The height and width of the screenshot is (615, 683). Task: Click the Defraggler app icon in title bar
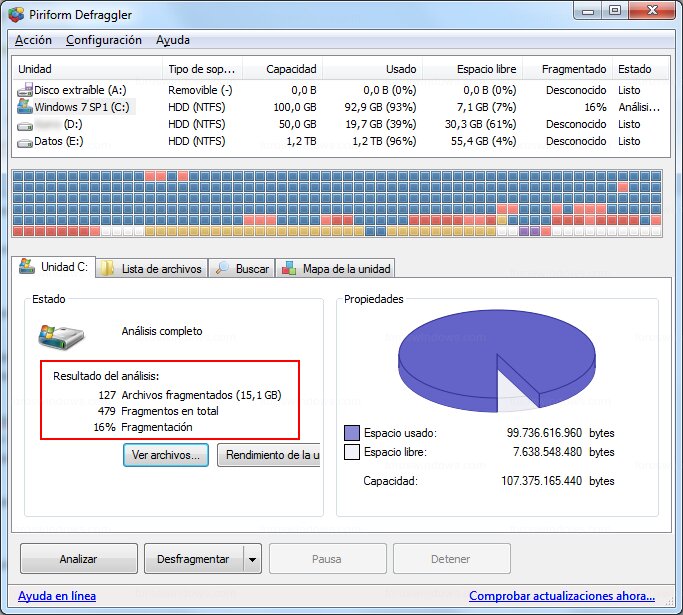[x=16, y=14]
